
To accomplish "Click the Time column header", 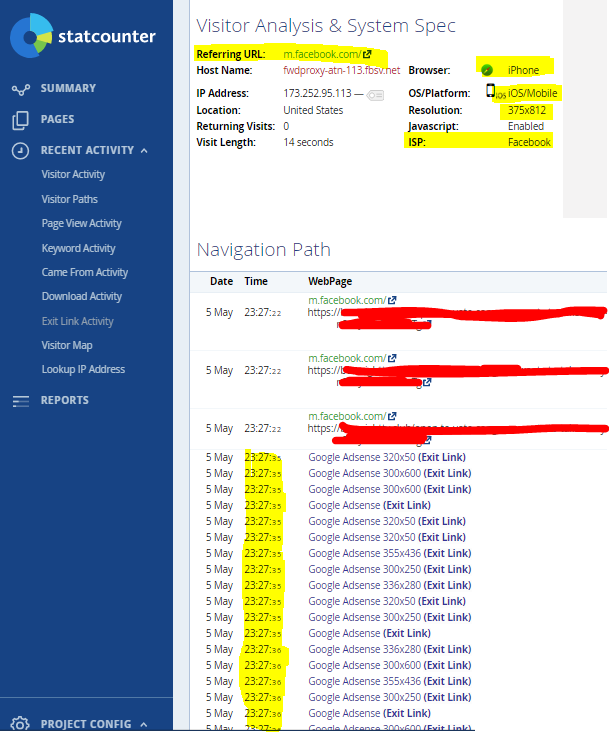I will pos(256,282).
